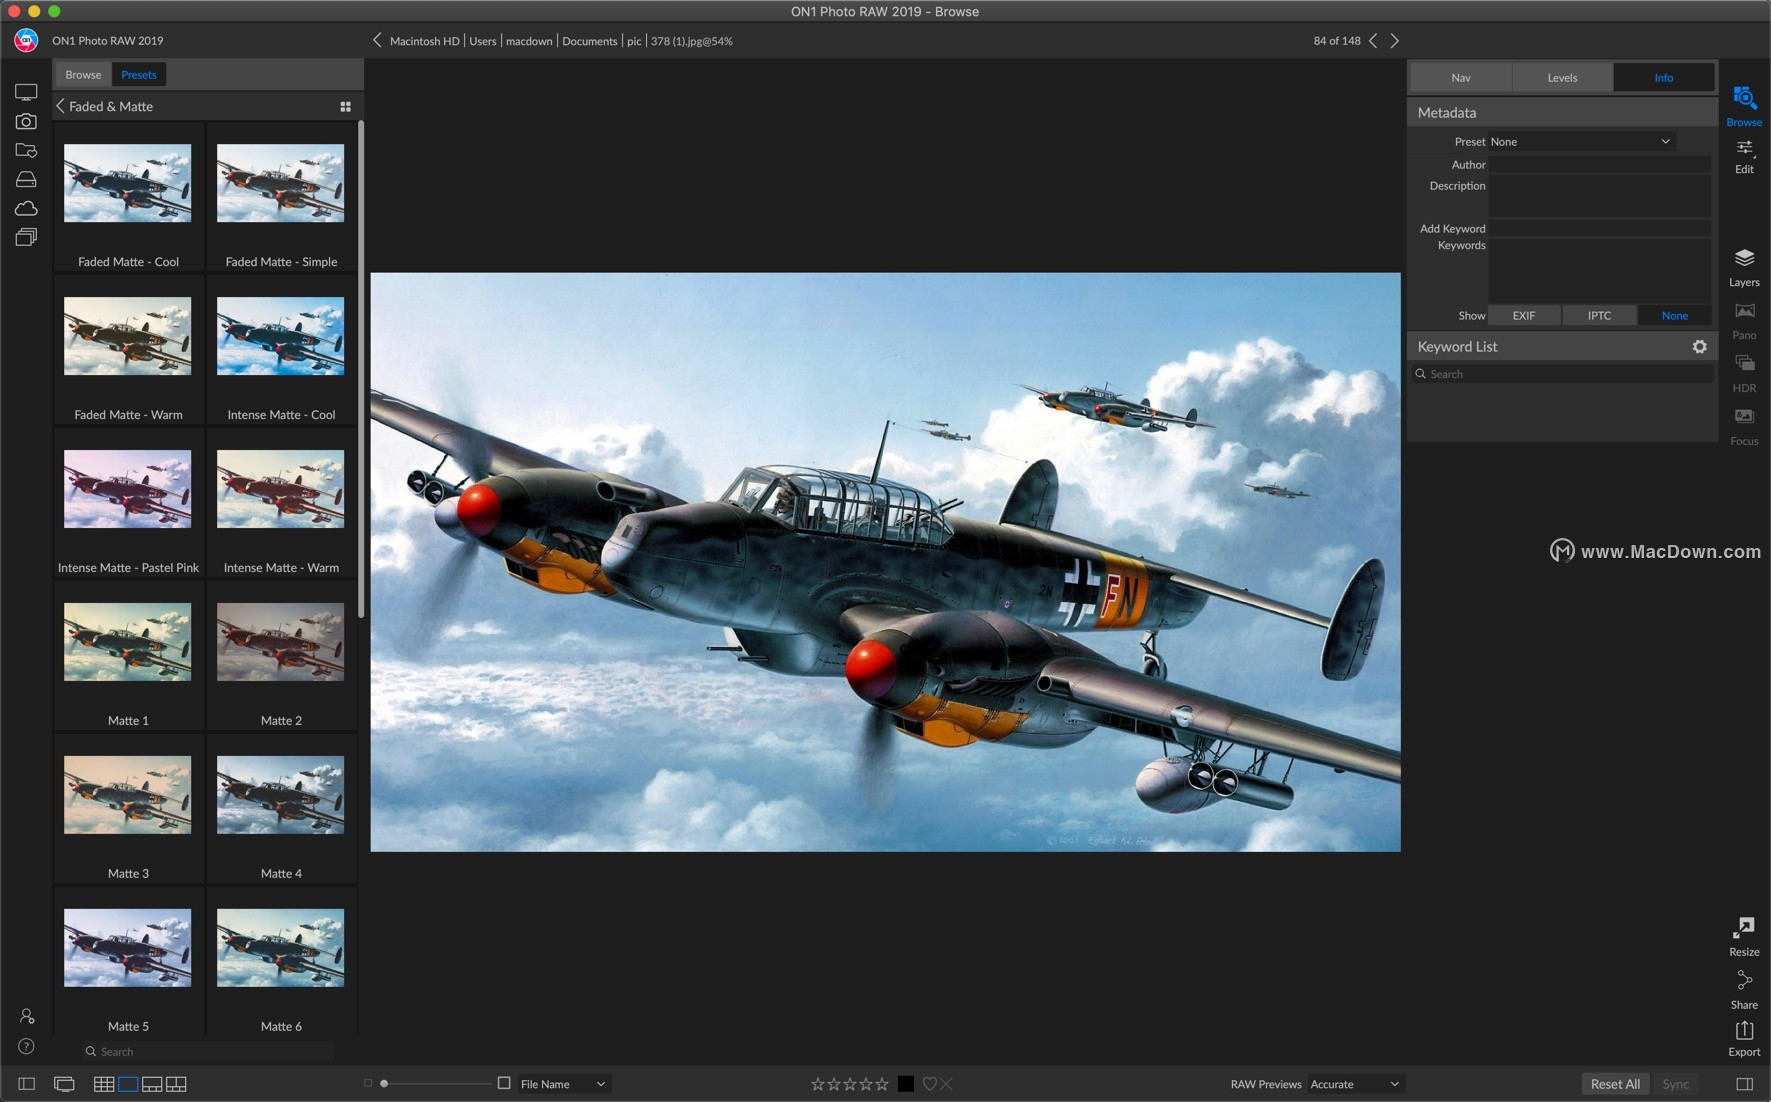Click the Keyword List search field
Viewport: 1771px width, 1102px height.
[1563, 374]
